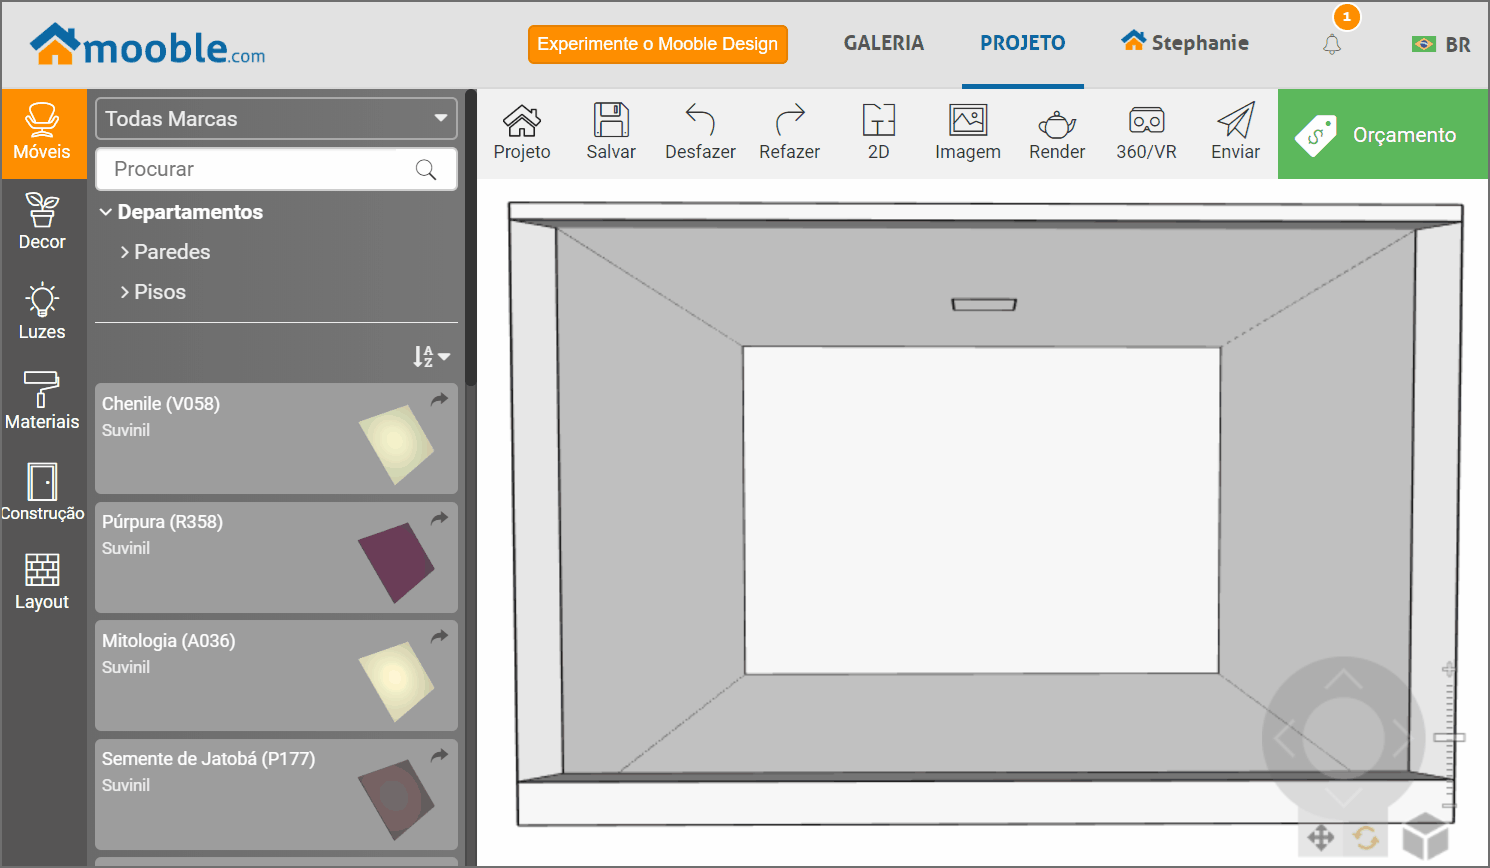Share arrow on Púrpura (R358) card
Image resolution: width=1490 pixels, height=868 pixels.
click(439, 518)
